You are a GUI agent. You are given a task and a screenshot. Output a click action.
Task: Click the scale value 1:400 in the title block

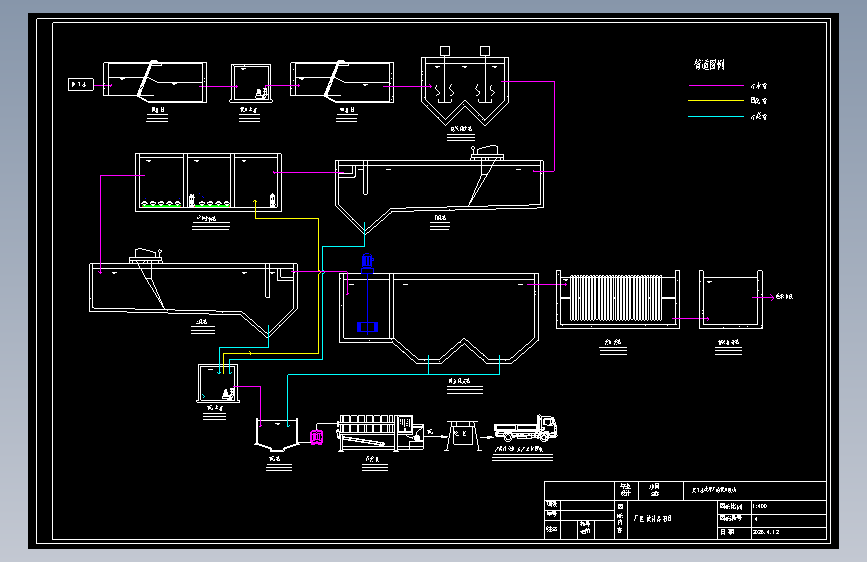760,506
